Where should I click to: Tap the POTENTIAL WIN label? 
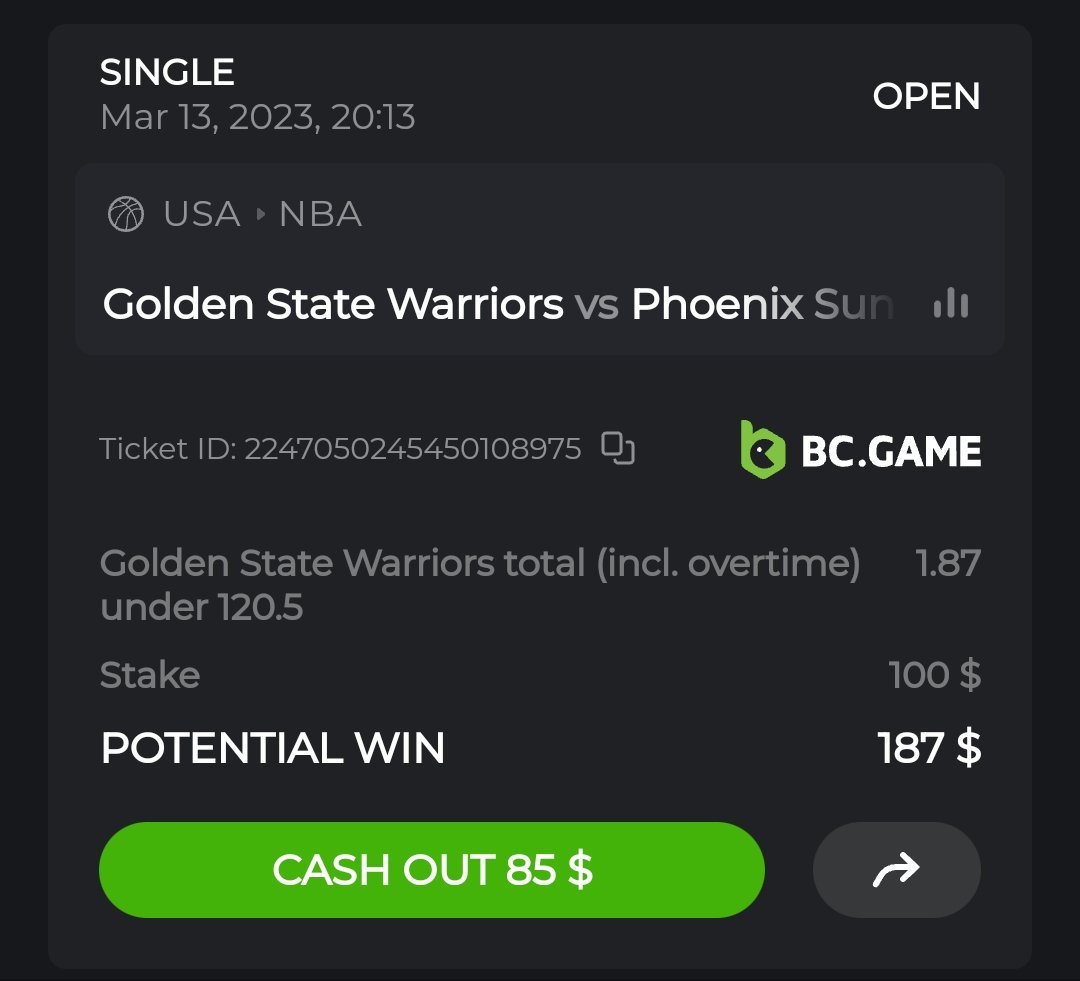click(273, 748)
